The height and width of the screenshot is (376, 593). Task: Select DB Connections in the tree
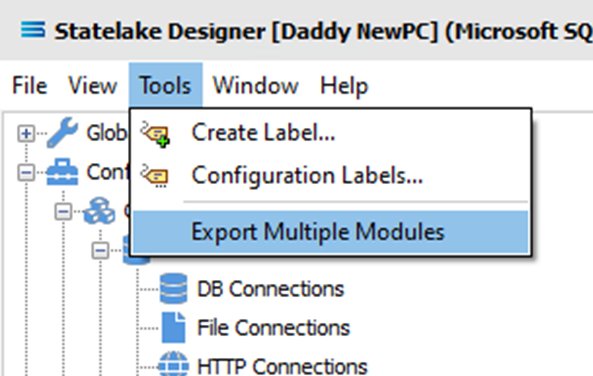pos(271,289)
